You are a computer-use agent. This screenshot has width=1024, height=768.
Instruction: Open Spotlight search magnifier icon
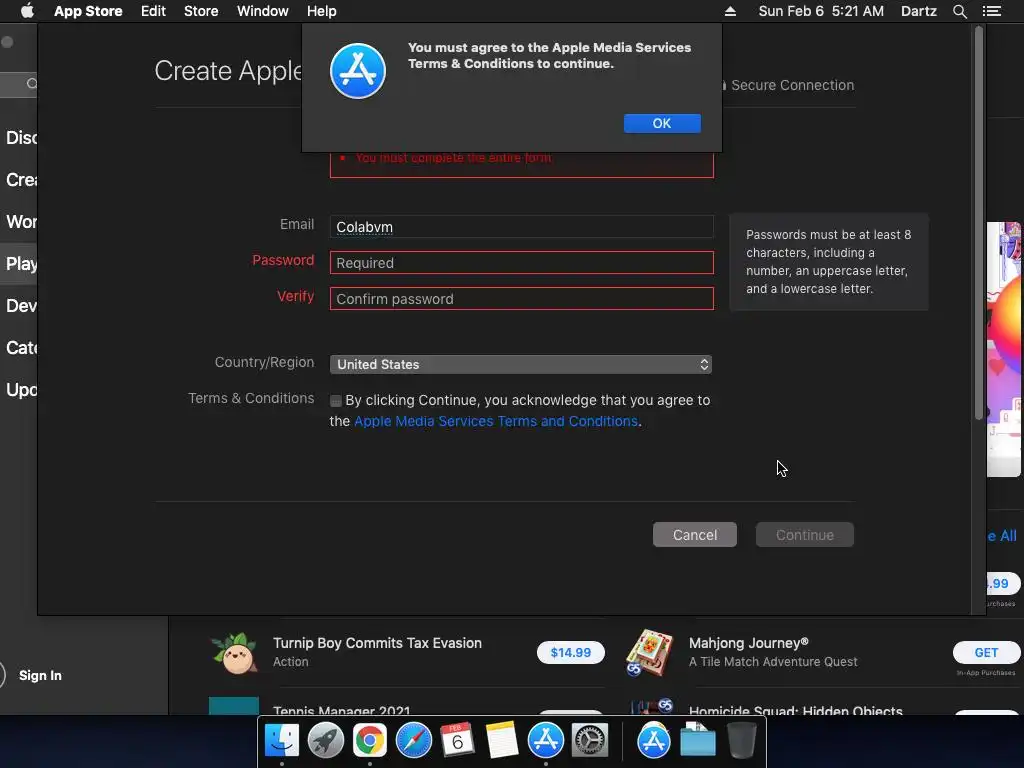click(x=959, y=11)
